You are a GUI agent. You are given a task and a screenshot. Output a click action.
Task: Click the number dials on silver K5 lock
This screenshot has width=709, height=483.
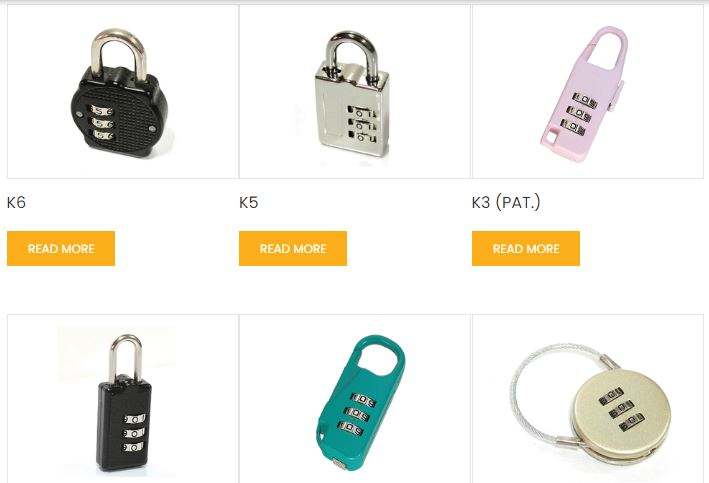(x=362, y=124)
